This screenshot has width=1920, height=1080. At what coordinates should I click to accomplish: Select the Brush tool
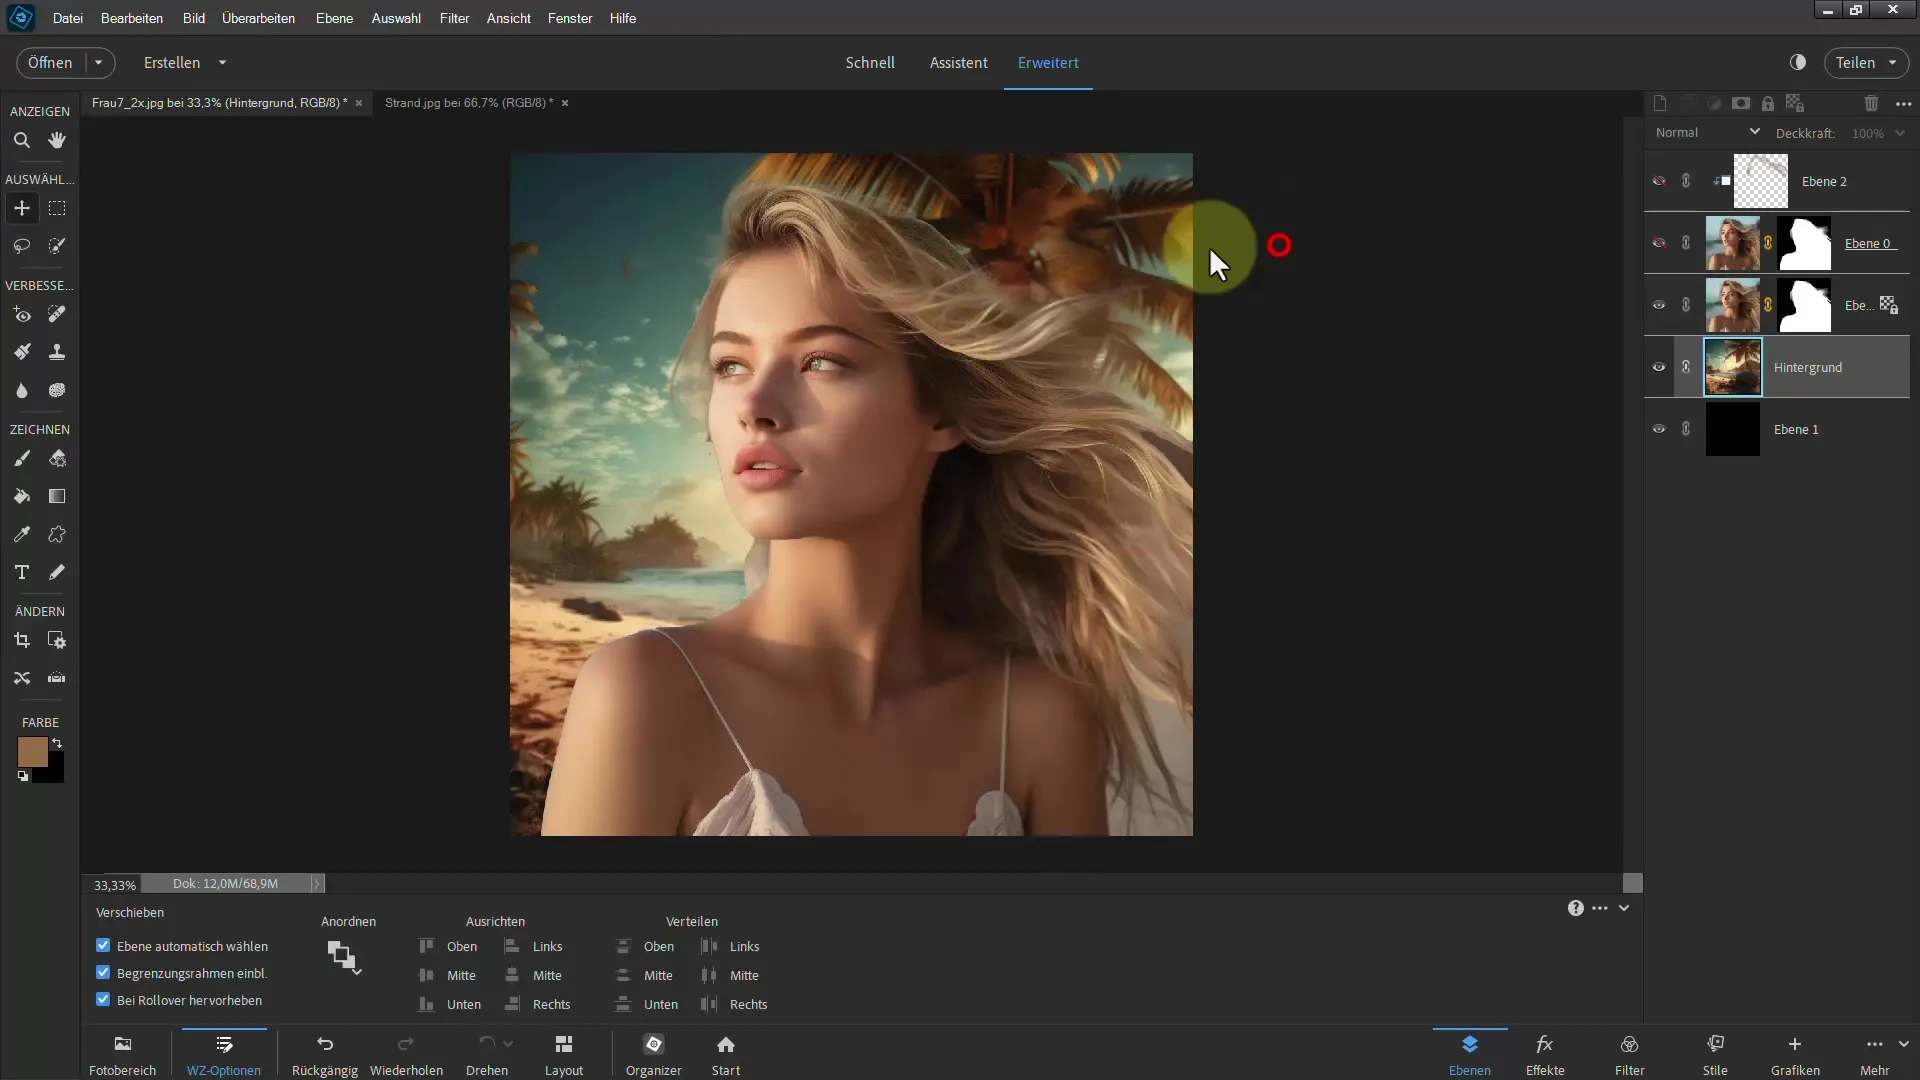coord(22,458)
